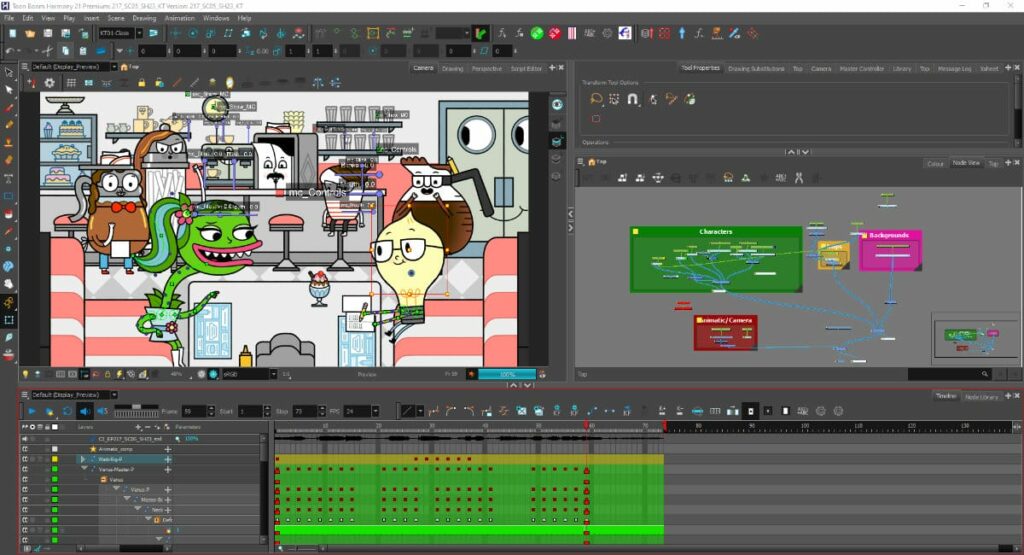Viewport: 1024px width, 555px height.
Task: Click the timeline Play button
Action: pos(31,411)
